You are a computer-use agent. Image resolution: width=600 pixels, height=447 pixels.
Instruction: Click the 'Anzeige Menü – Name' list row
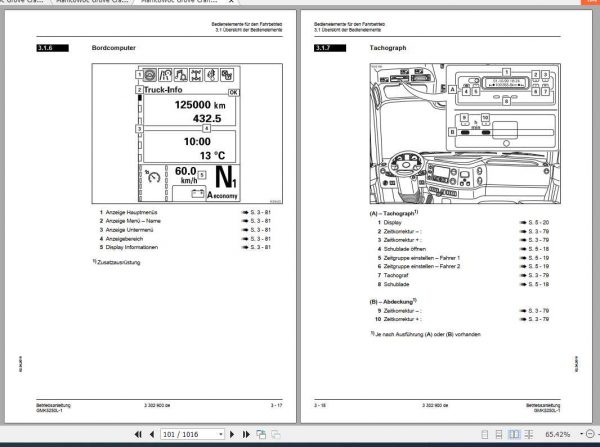(x=185, y=221)
